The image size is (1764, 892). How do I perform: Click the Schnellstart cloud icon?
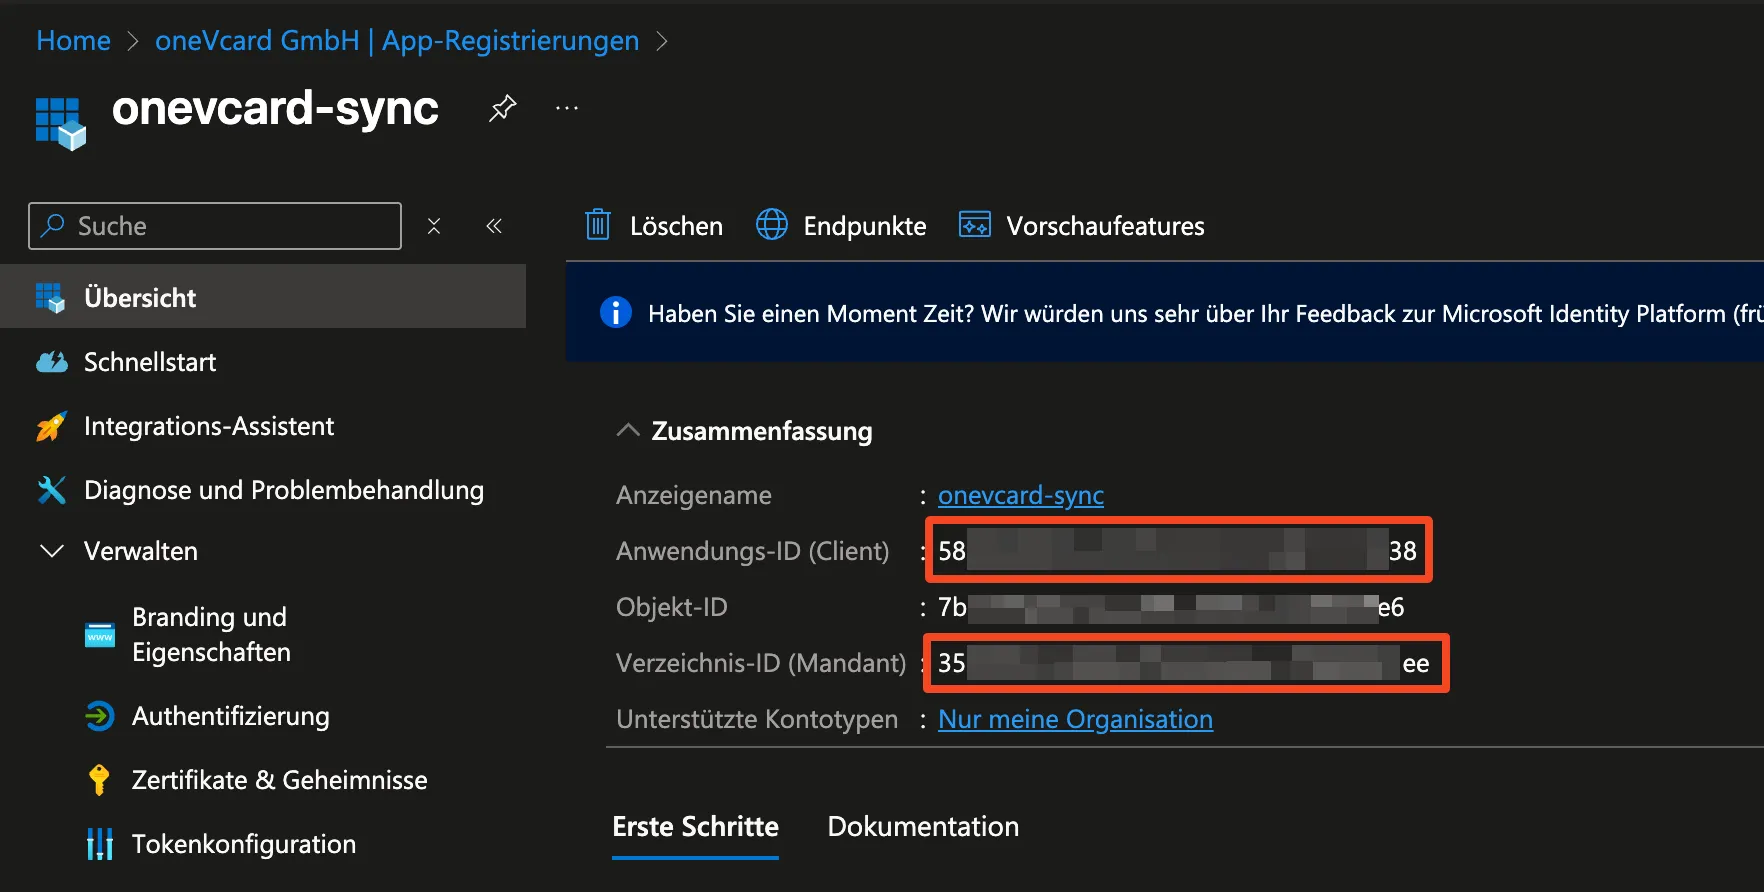click(x=51, y=362)
